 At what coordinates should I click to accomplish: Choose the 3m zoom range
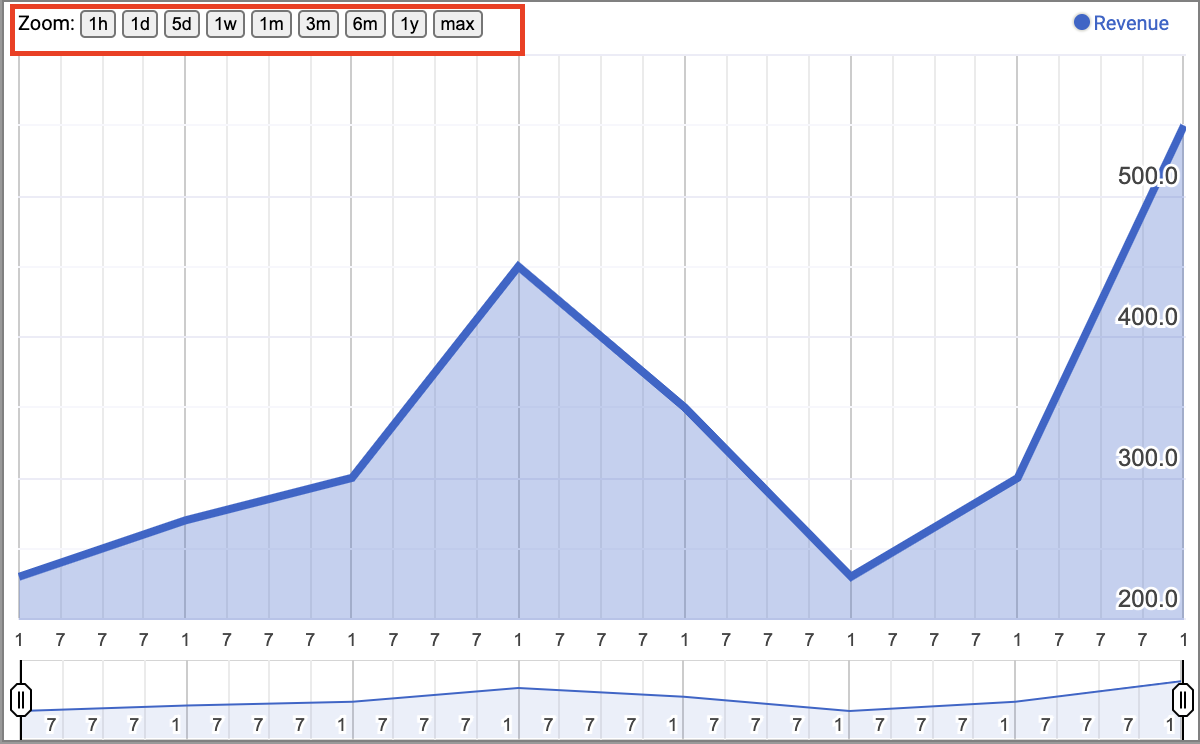[x=318, y=24]
